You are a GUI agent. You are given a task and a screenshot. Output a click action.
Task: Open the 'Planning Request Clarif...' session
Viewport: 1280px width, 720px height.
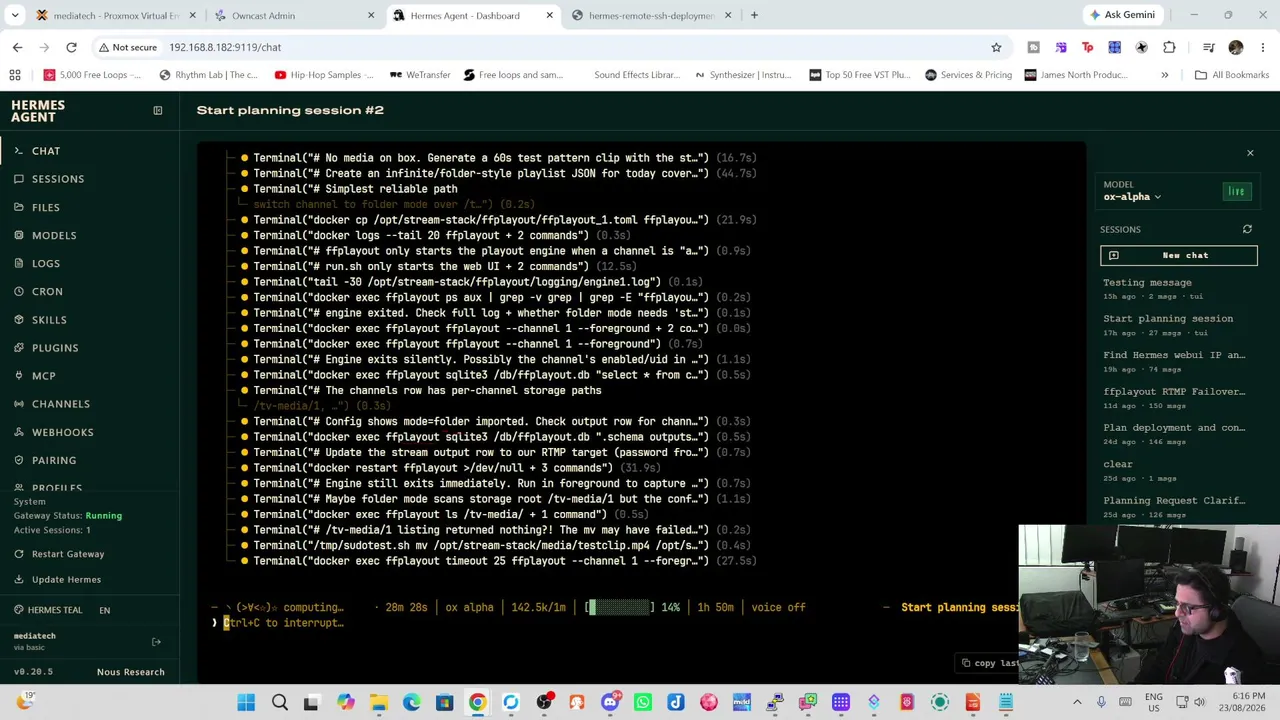pyautogui.click(x=1179, y=506)
